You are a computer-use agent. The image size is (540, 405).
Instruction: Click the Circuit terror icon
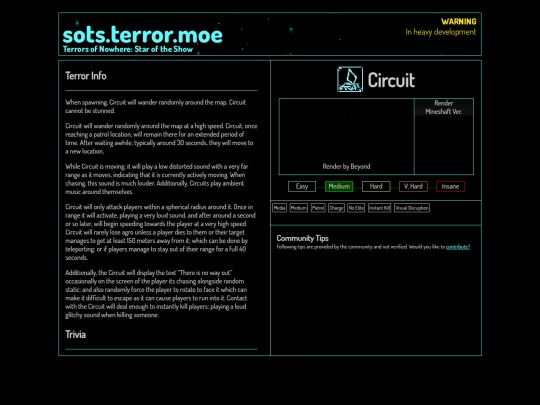[x=350, y=79]
